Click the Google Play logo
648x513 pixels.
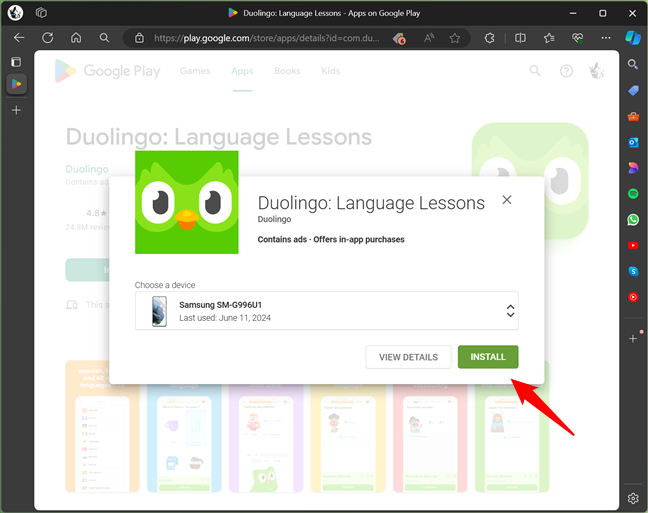107,71
